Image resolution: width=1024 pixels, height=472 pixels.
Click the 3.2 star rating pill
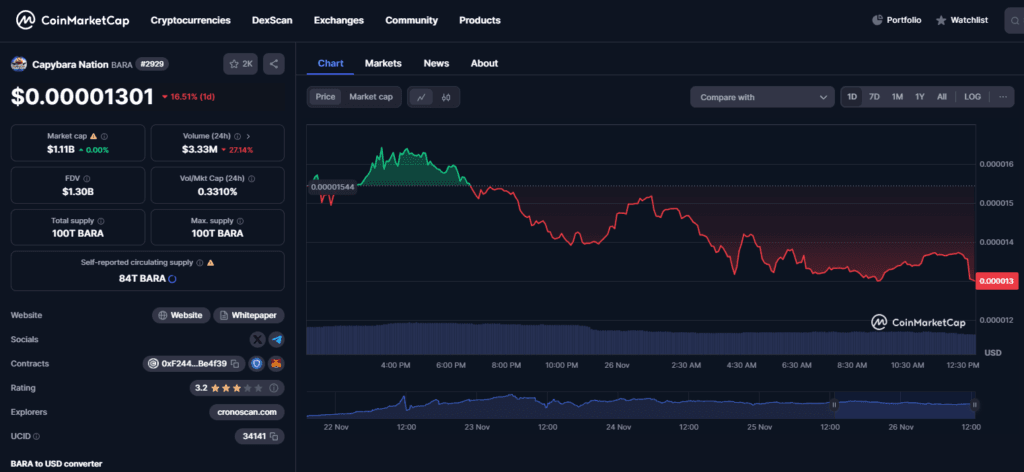tap(237, 388)
